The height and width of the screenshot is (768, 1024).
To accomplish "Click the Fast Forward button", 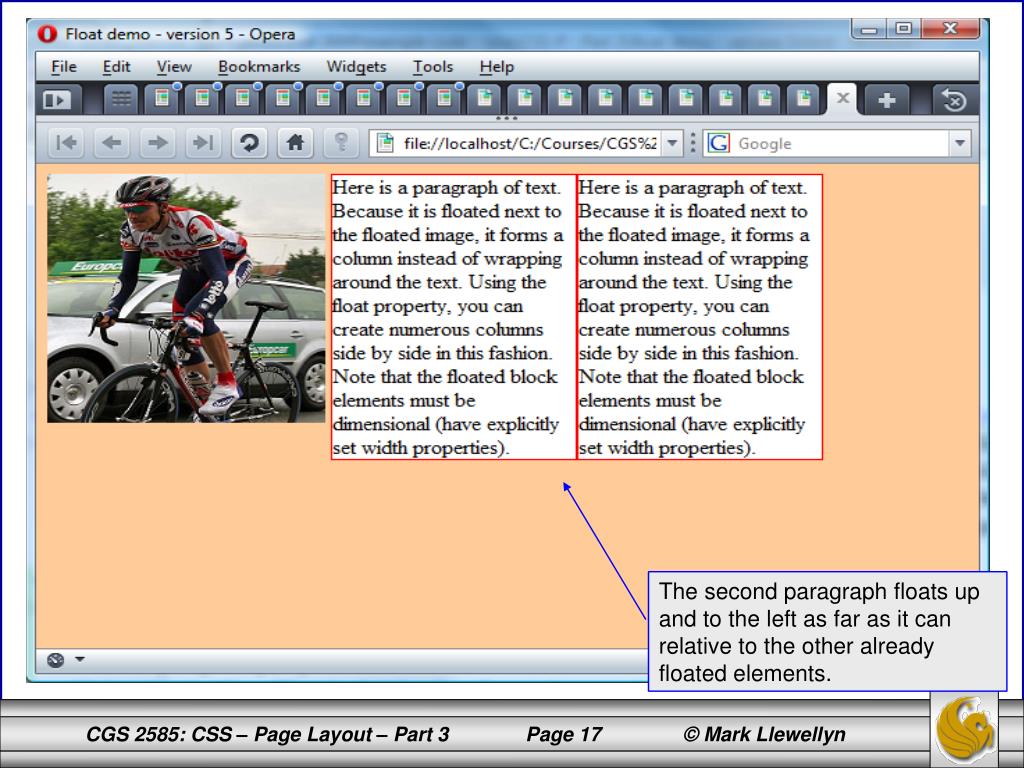I will tap(203, 142).
